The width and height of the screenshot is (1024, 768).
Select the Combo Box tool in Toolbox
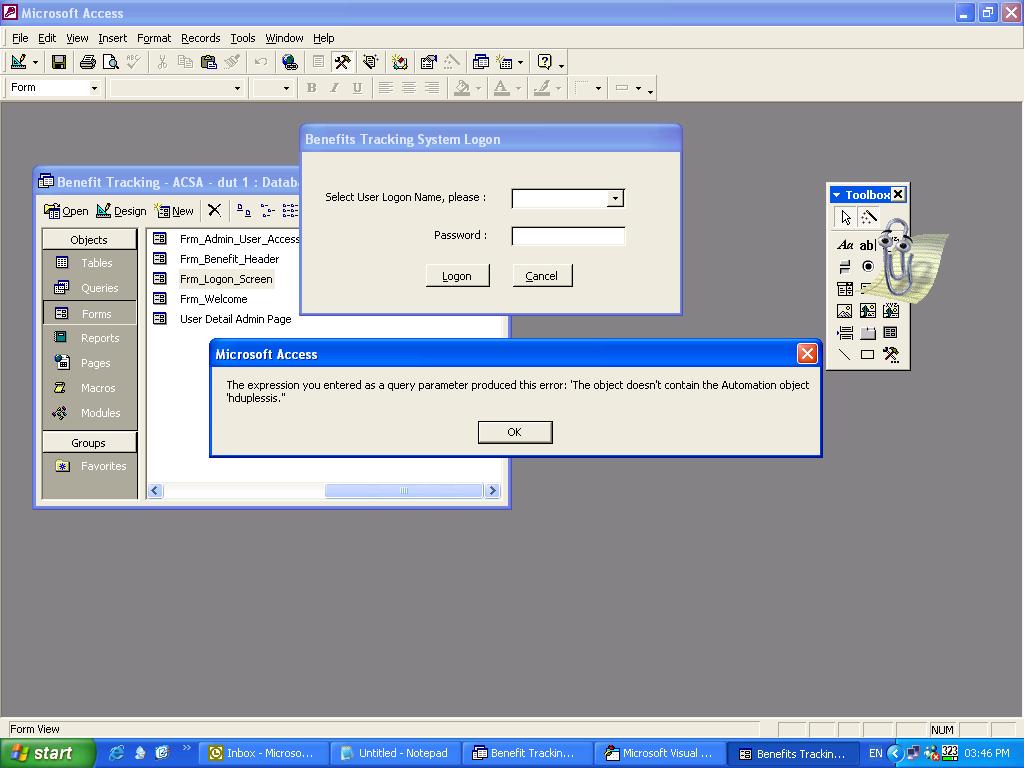[x=845, y=289]
